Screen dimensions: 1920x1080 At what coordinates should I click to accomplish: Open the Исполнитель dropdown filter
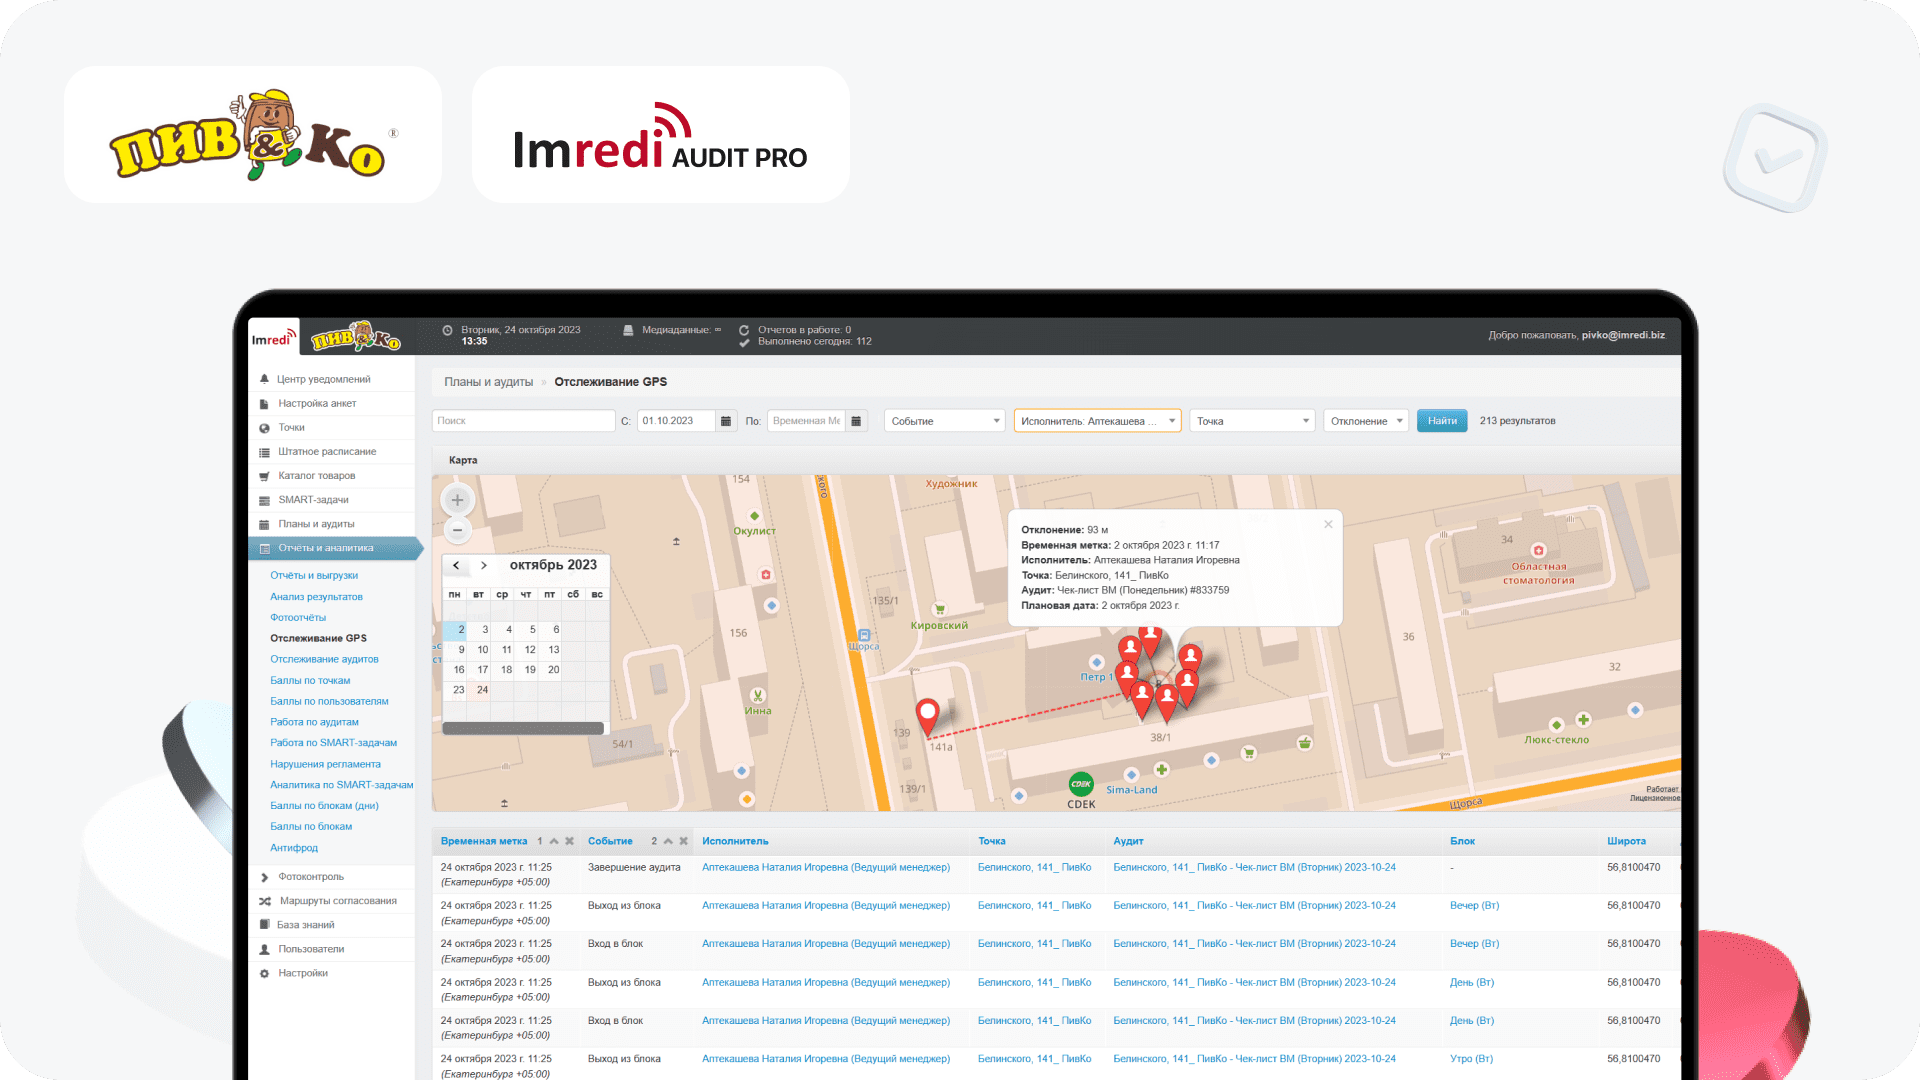(x=1097, y=421)
